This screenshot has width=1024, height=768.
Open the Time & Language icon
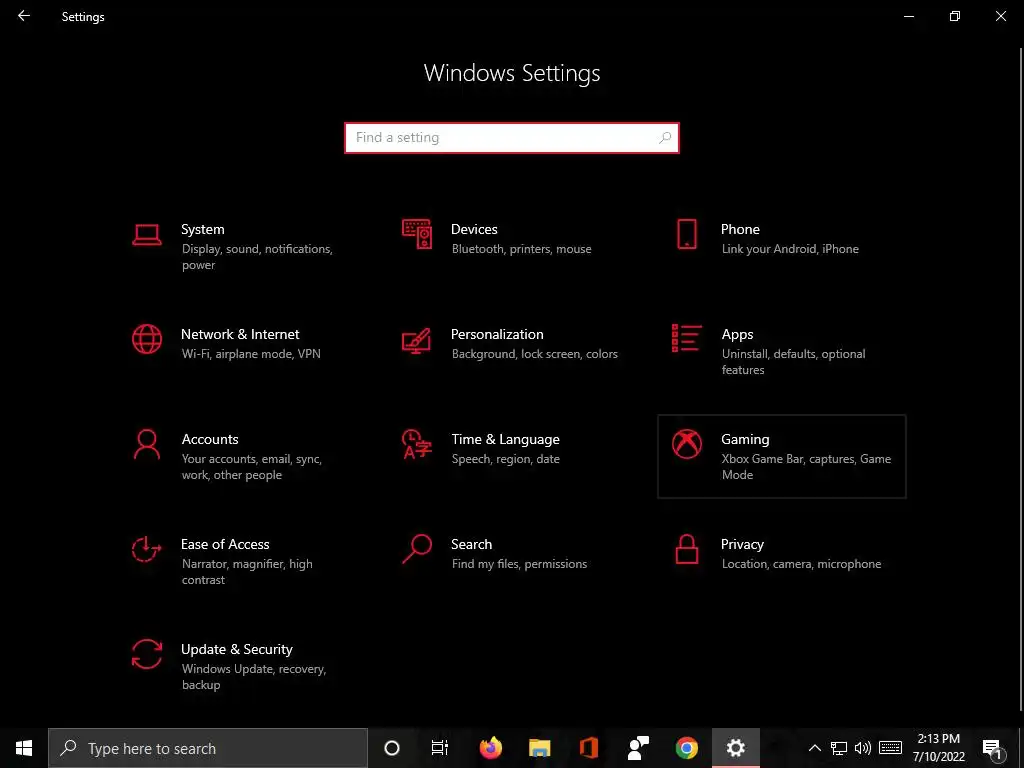(417, 444)
